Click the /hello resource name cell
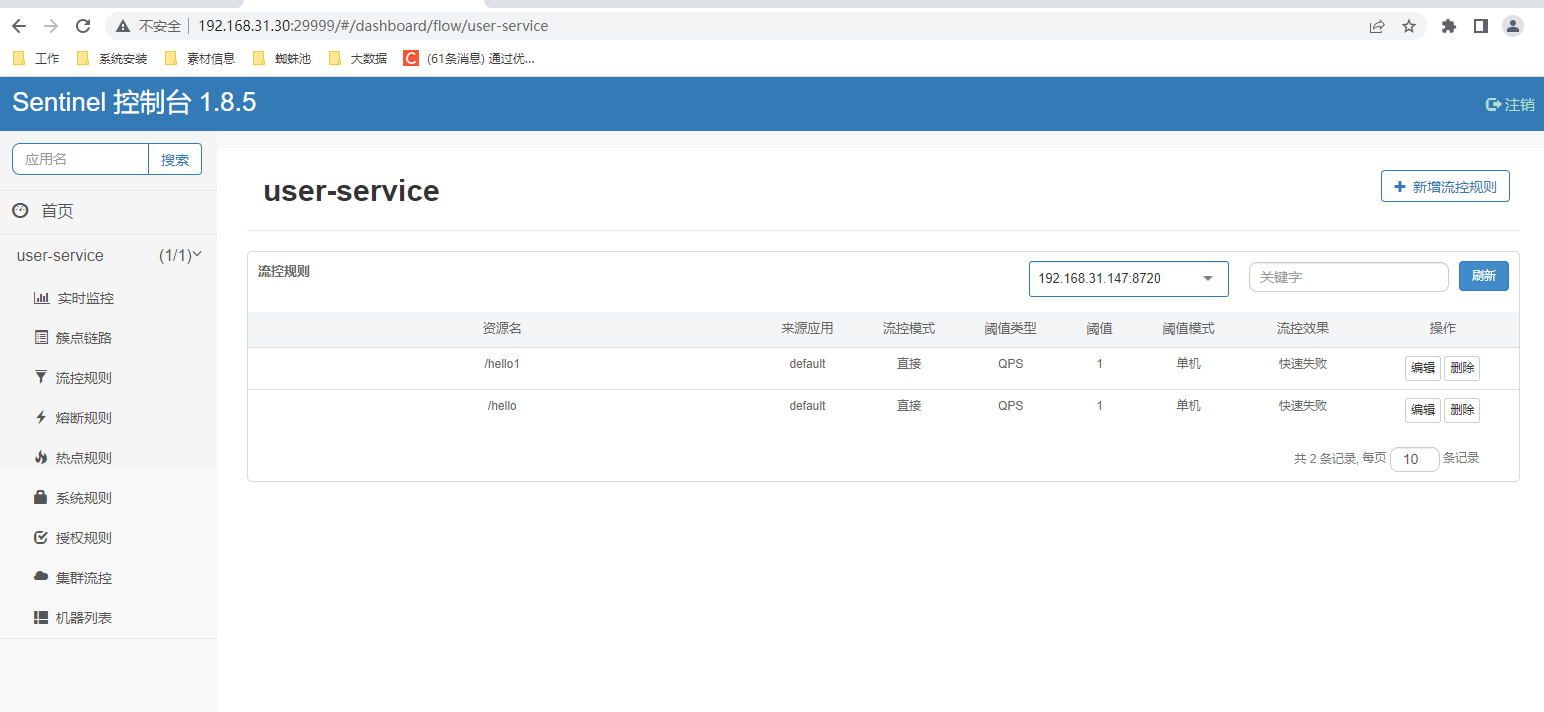The width and height of the screenshot is (1544, 712). pos(502,406)
